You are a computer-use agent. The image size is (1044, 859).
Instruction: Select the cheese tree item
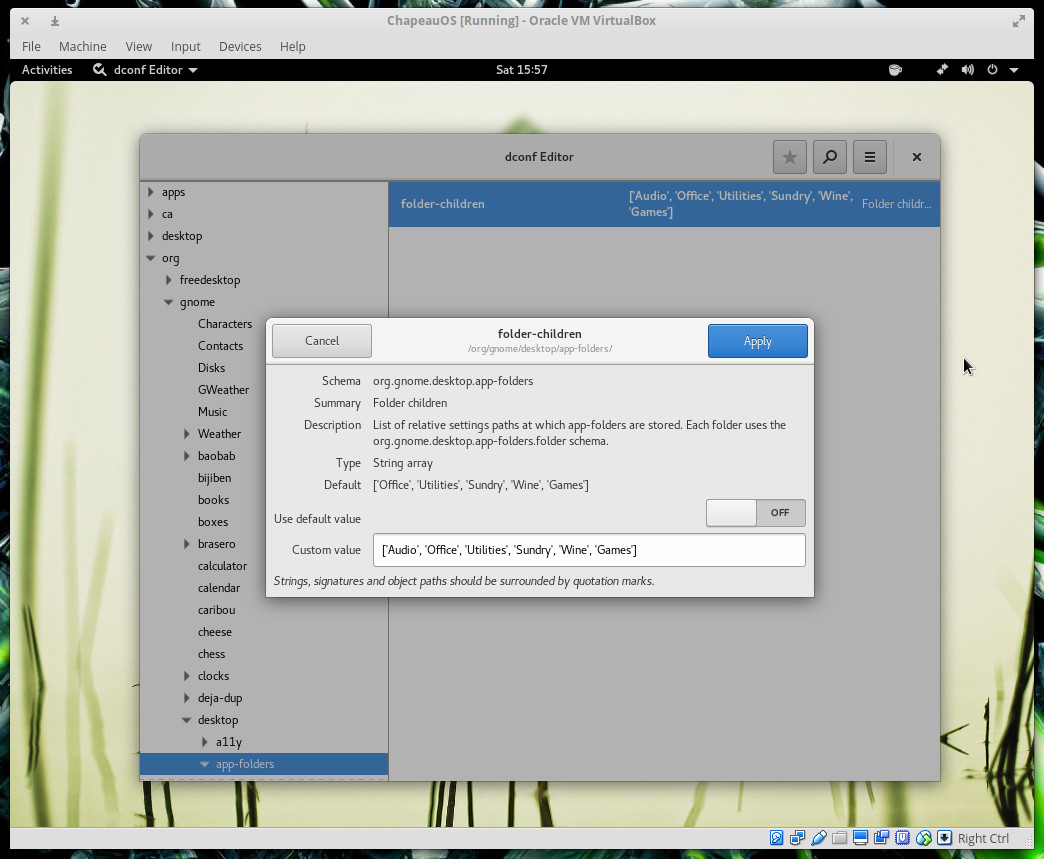(x=214, y=631)
